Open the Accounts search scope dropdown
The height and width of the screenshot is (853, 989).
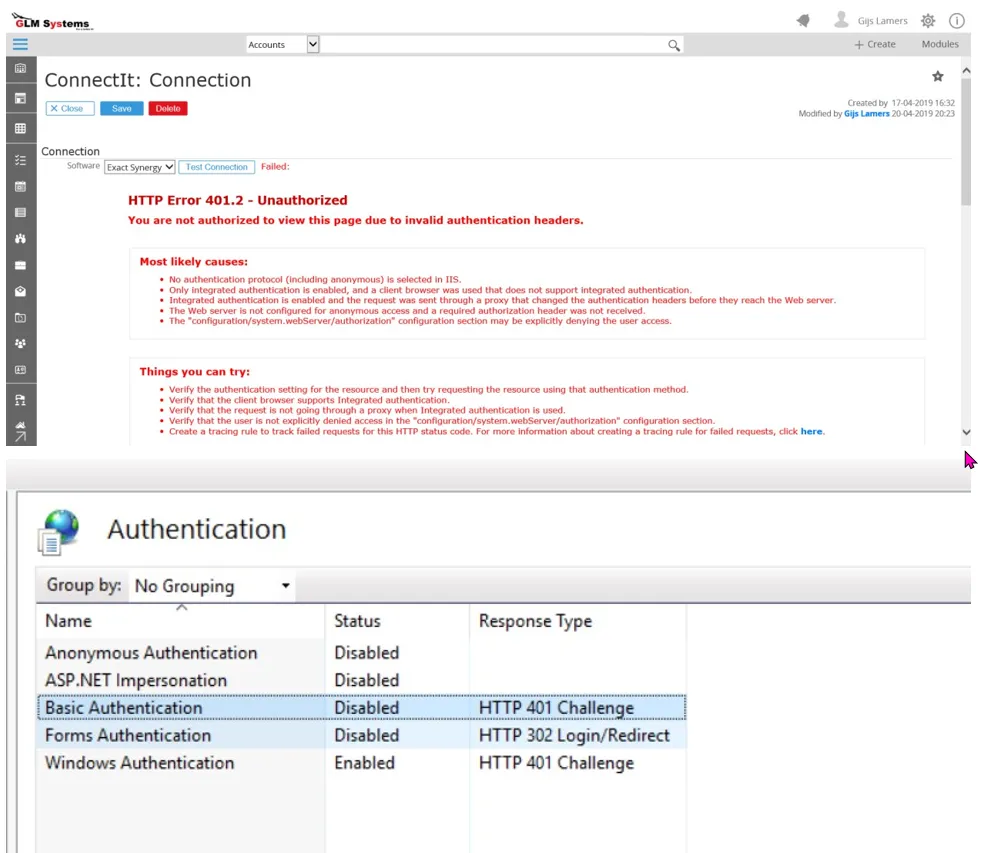pyautogui.click(x=312, y=44)
